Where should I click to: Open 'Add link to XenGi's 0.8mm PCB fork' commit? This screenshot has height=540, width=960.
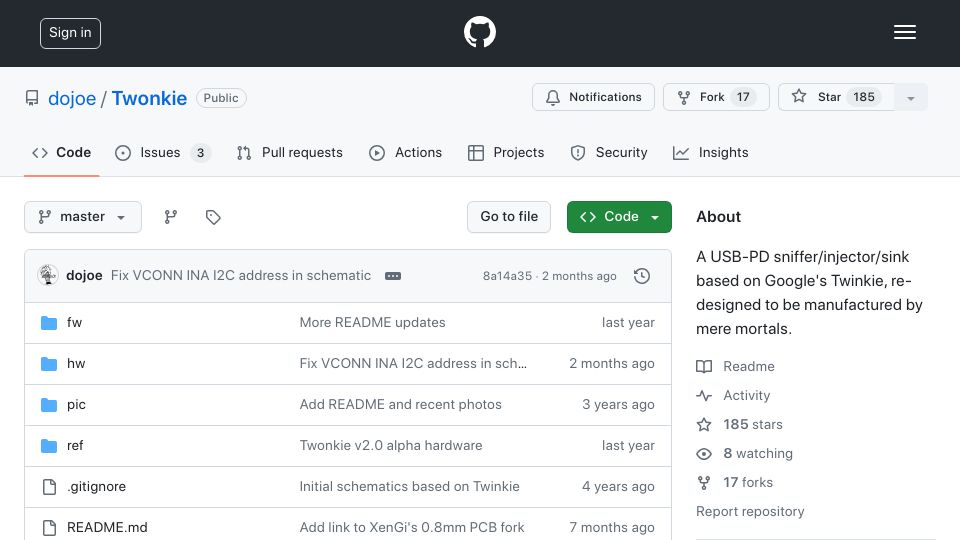click(412, 528)
